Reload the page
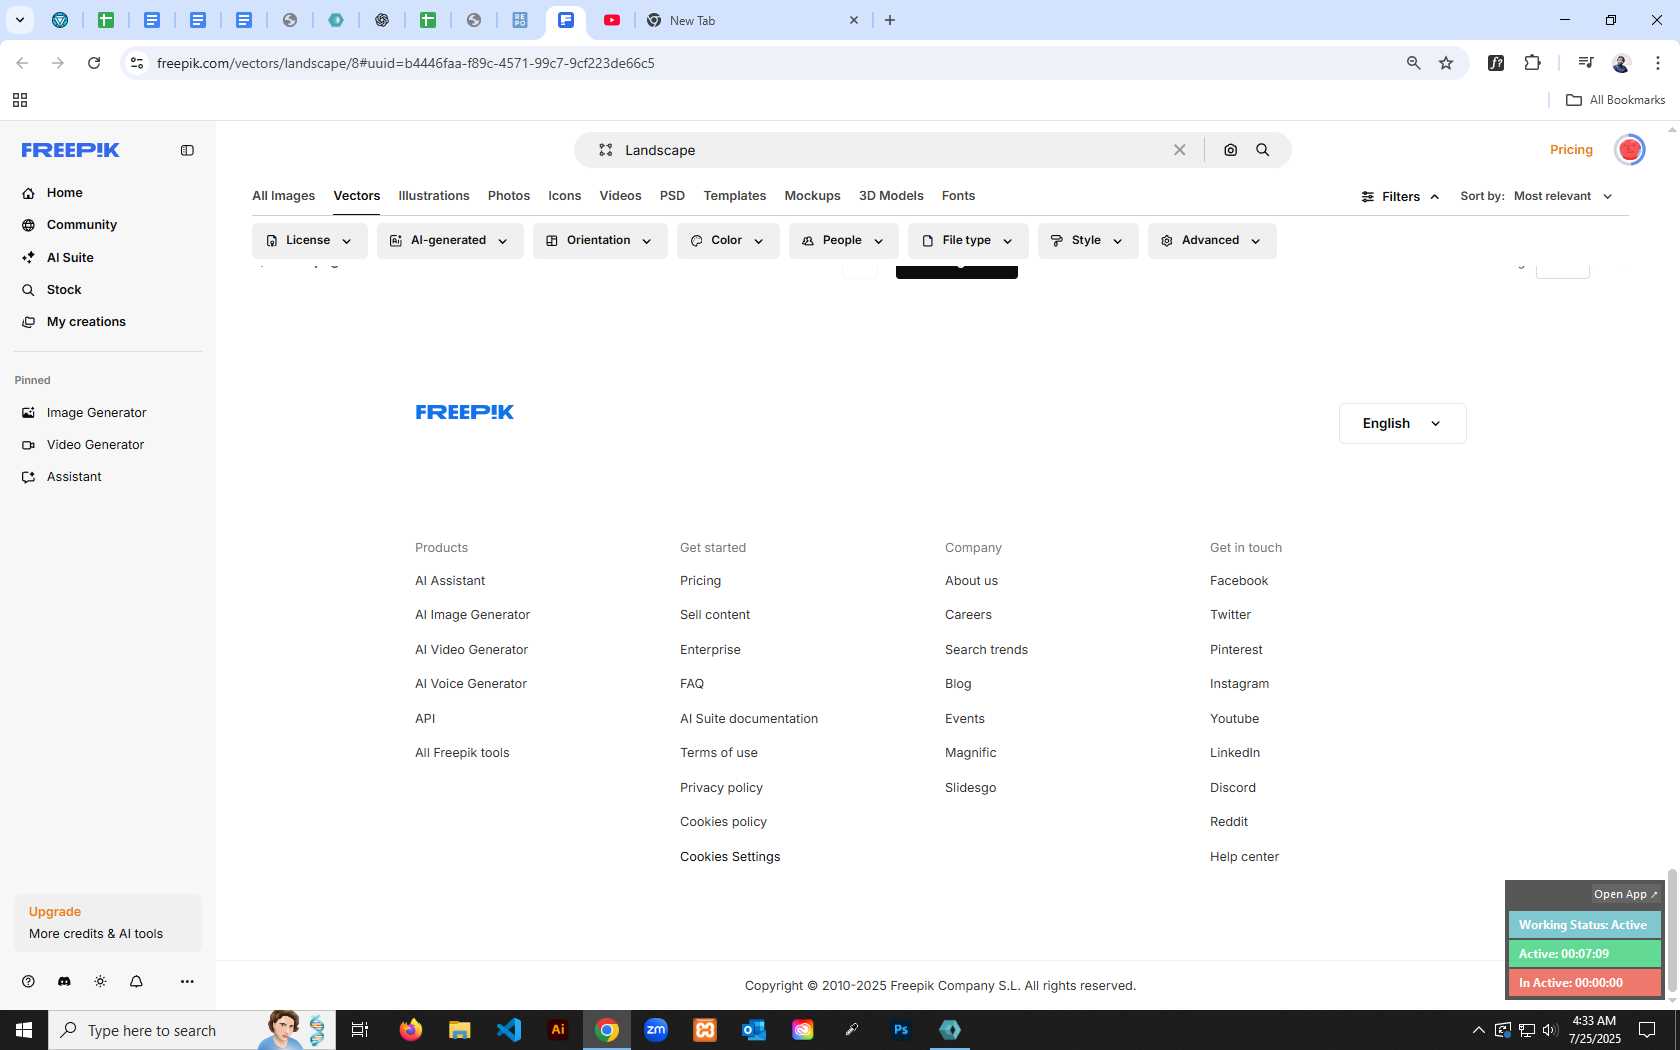This screenshot has height=1050, width=1680. tap(94, 63)
